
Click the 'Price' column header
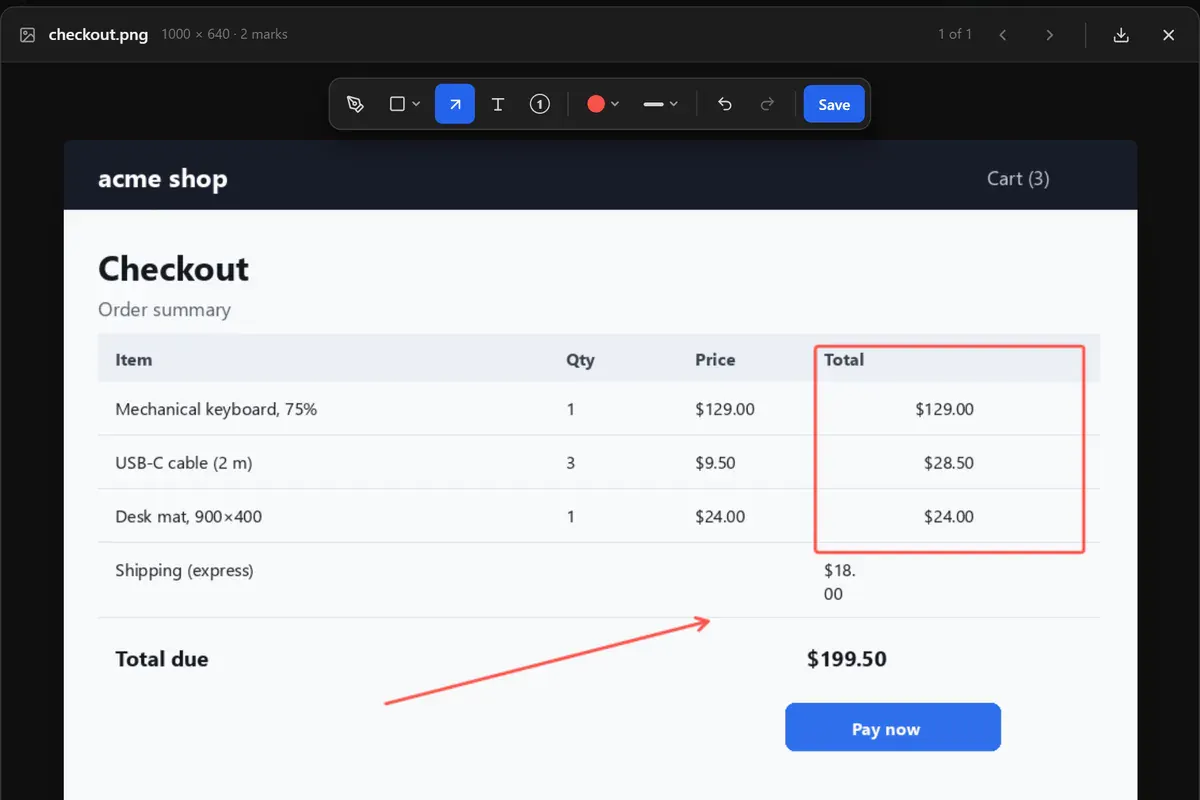715,359
